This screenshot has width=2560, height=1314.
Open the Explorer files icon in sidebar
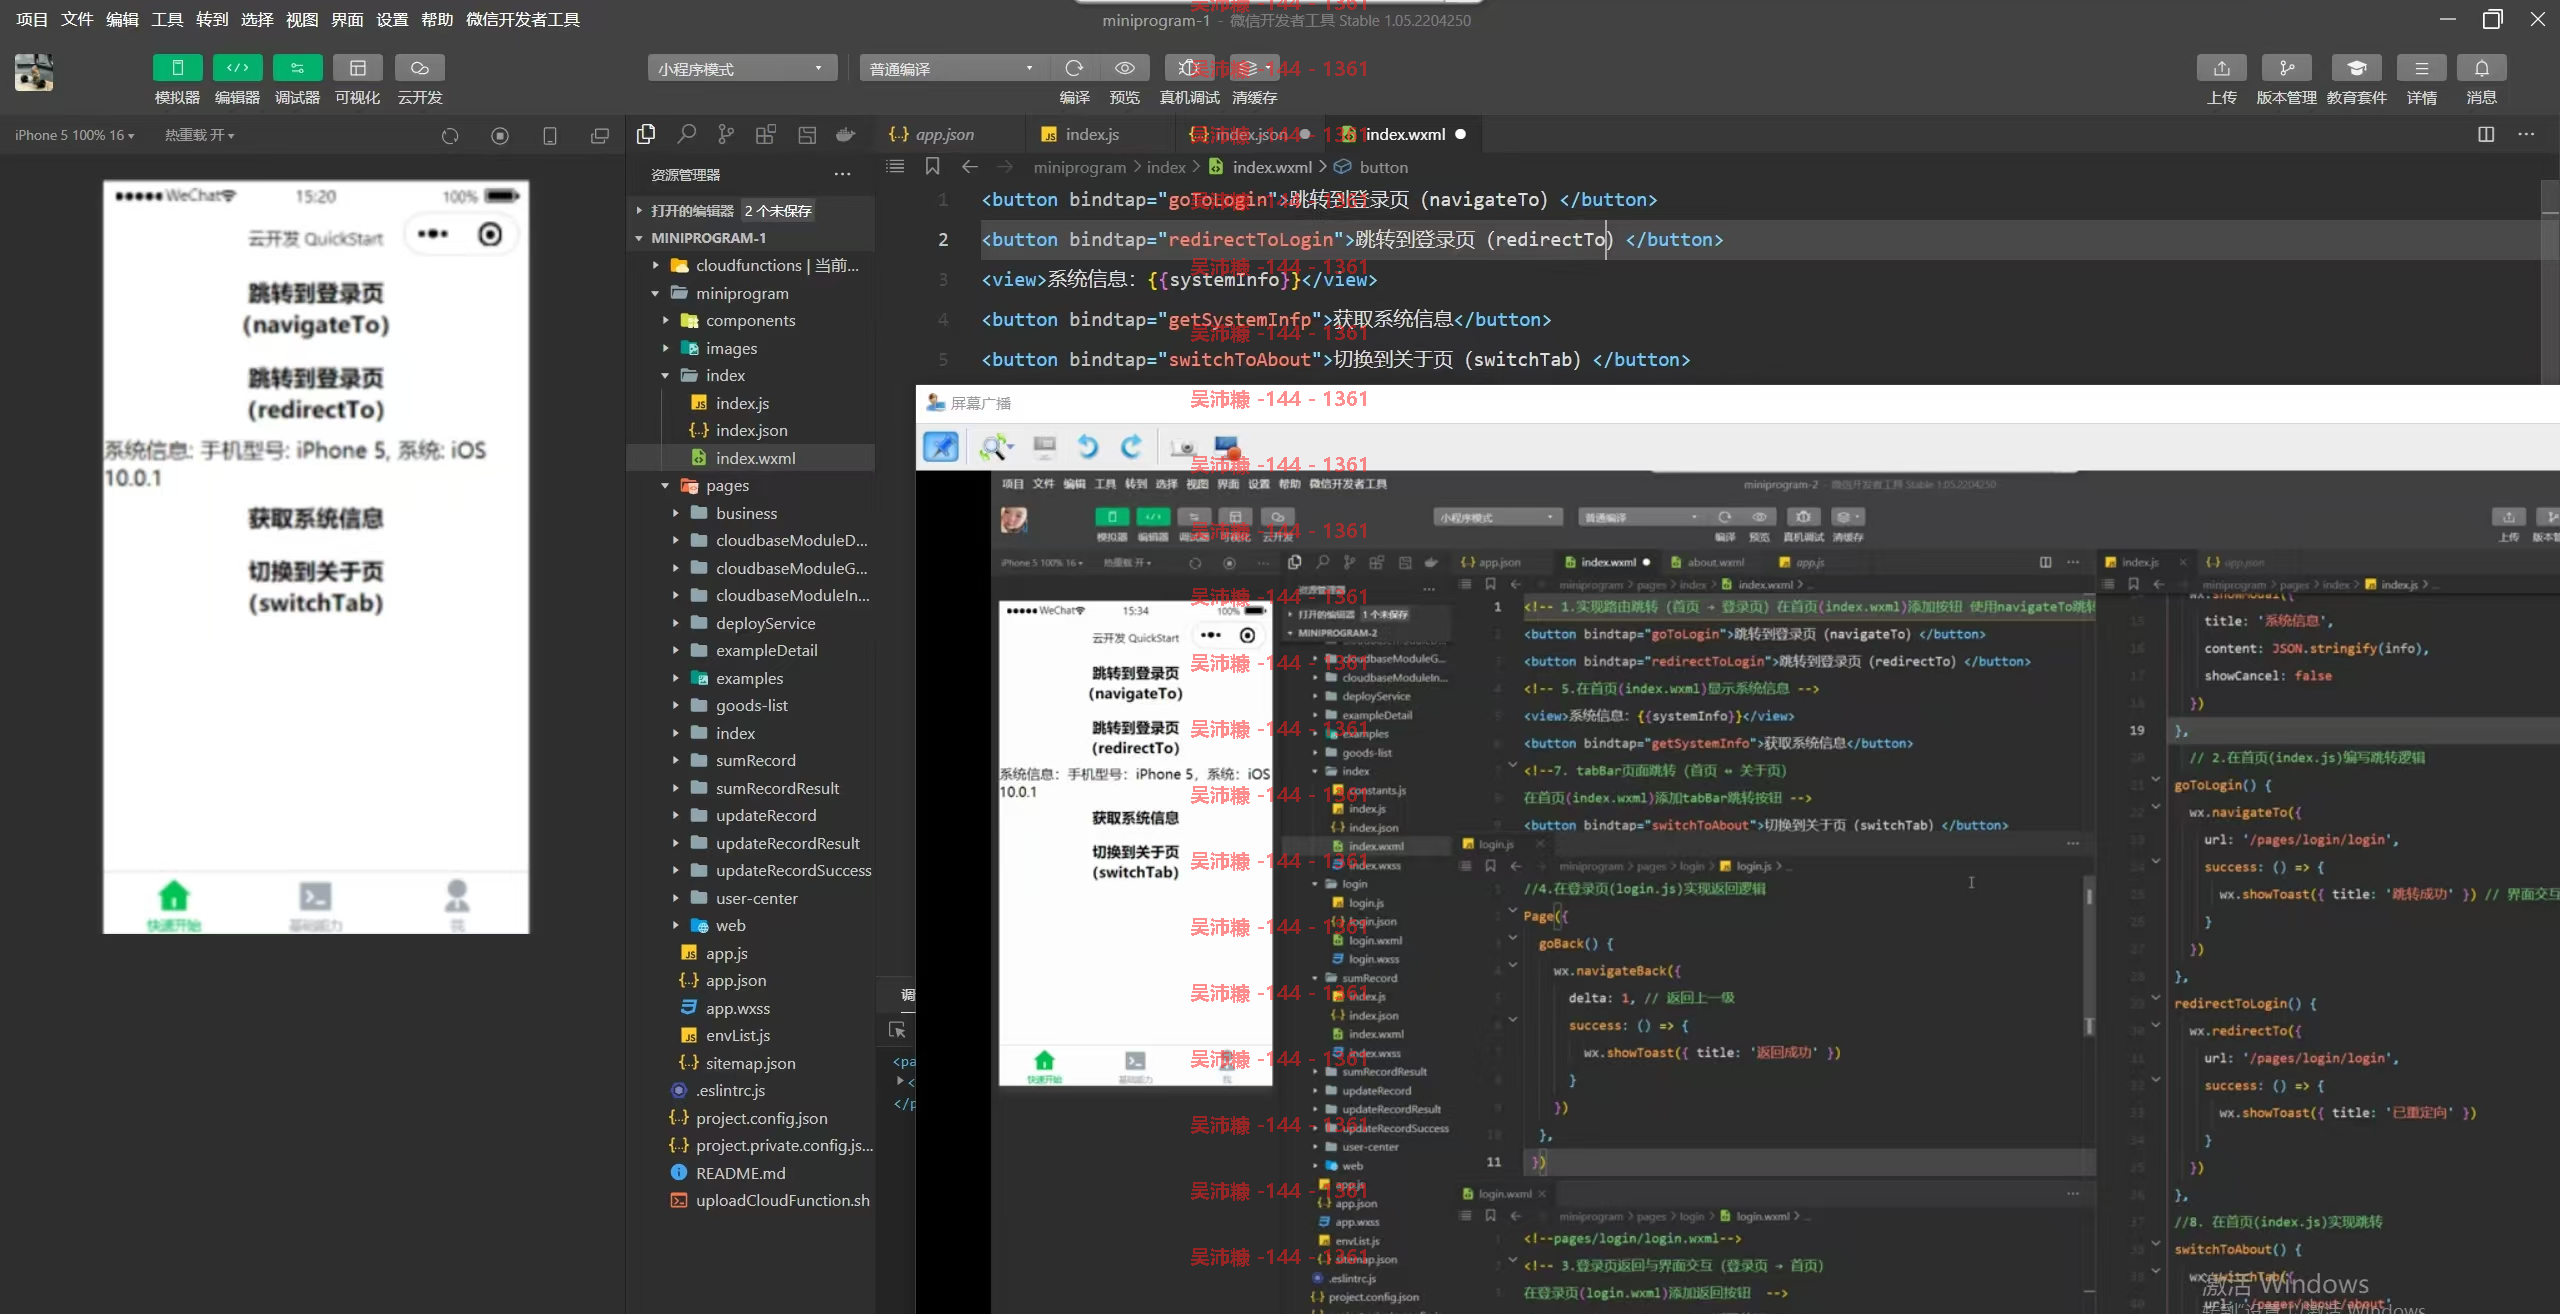(646, 134)
